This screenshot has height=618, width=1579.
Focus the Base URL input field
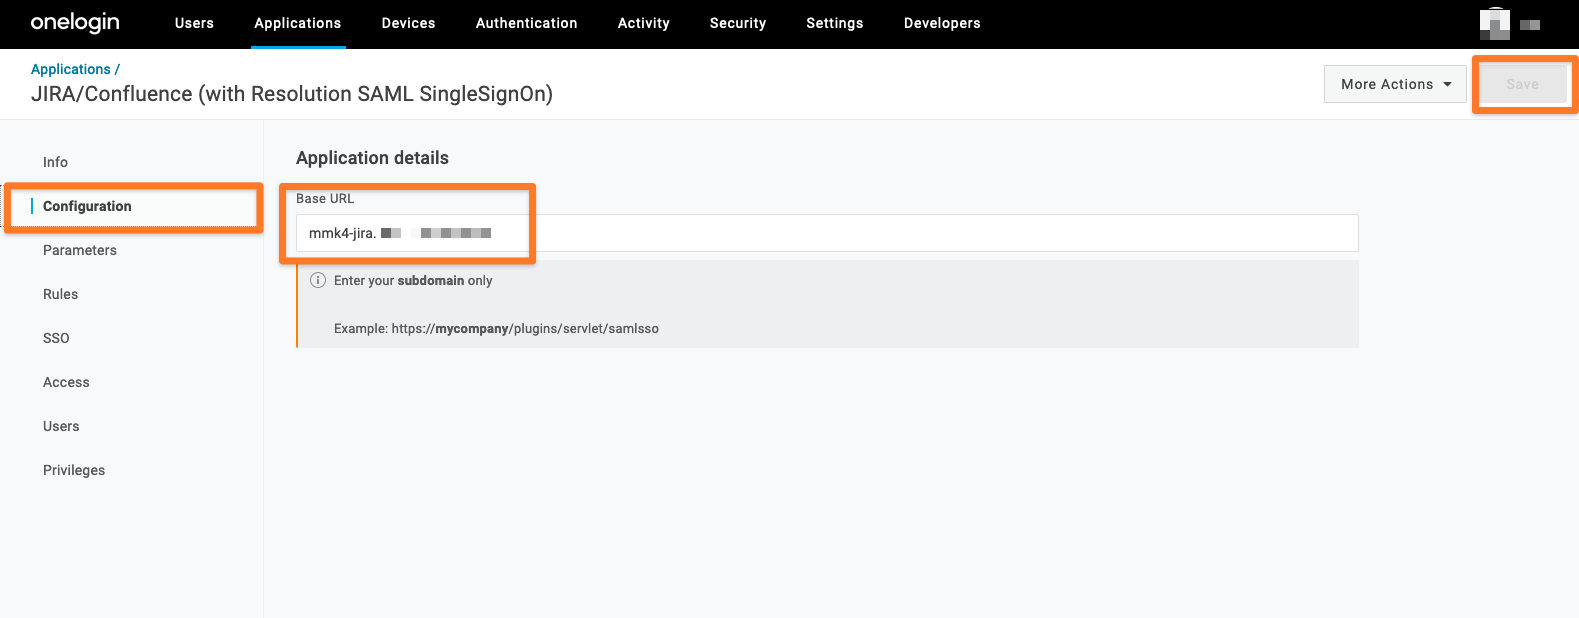827,233
